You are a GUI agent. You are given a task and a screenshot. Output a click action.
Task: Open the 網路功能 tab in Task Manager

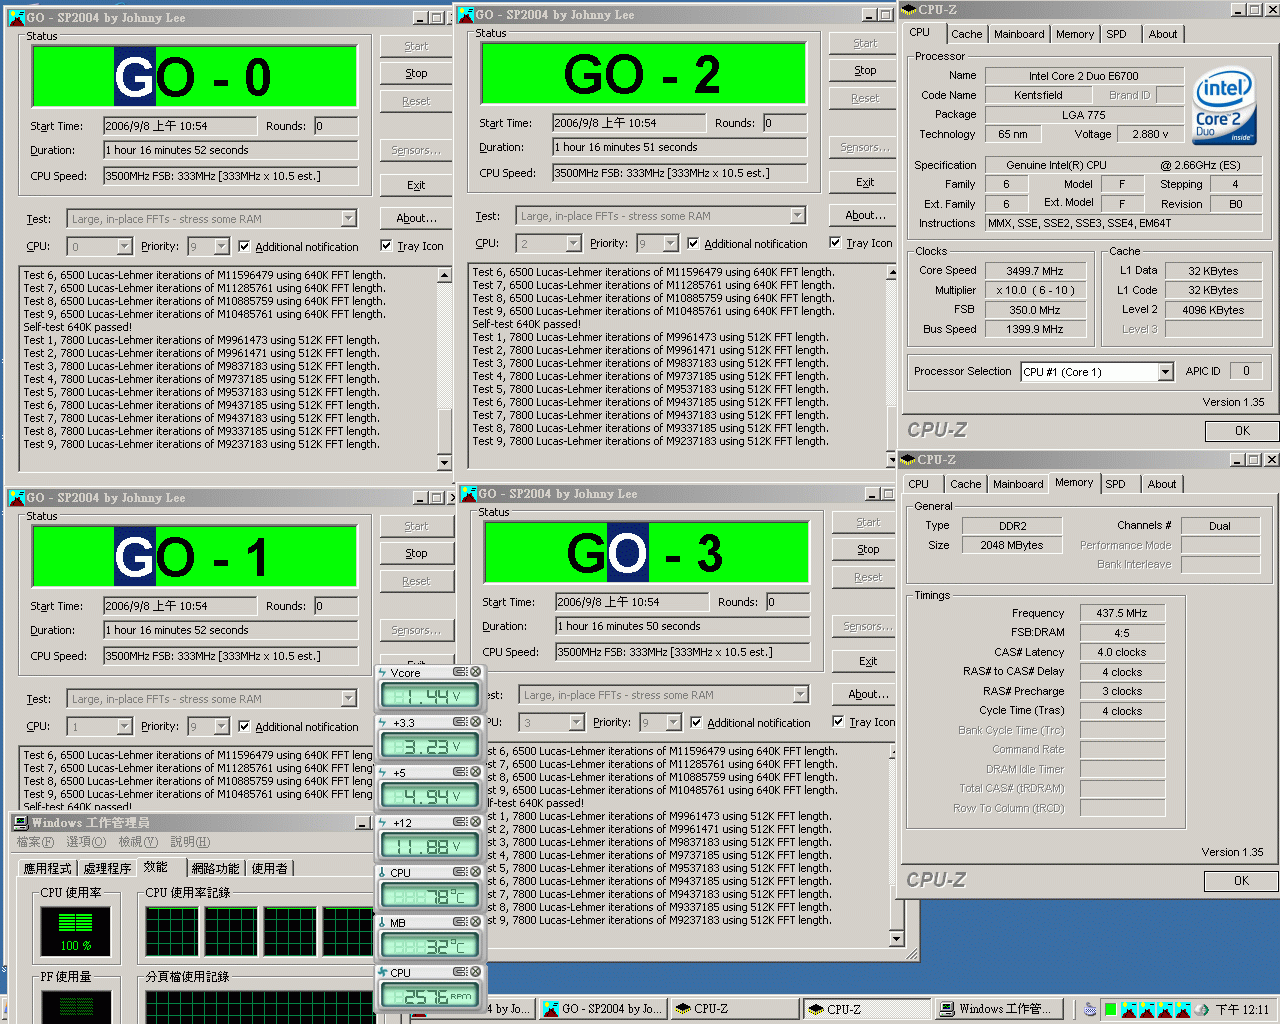point(215,868)
